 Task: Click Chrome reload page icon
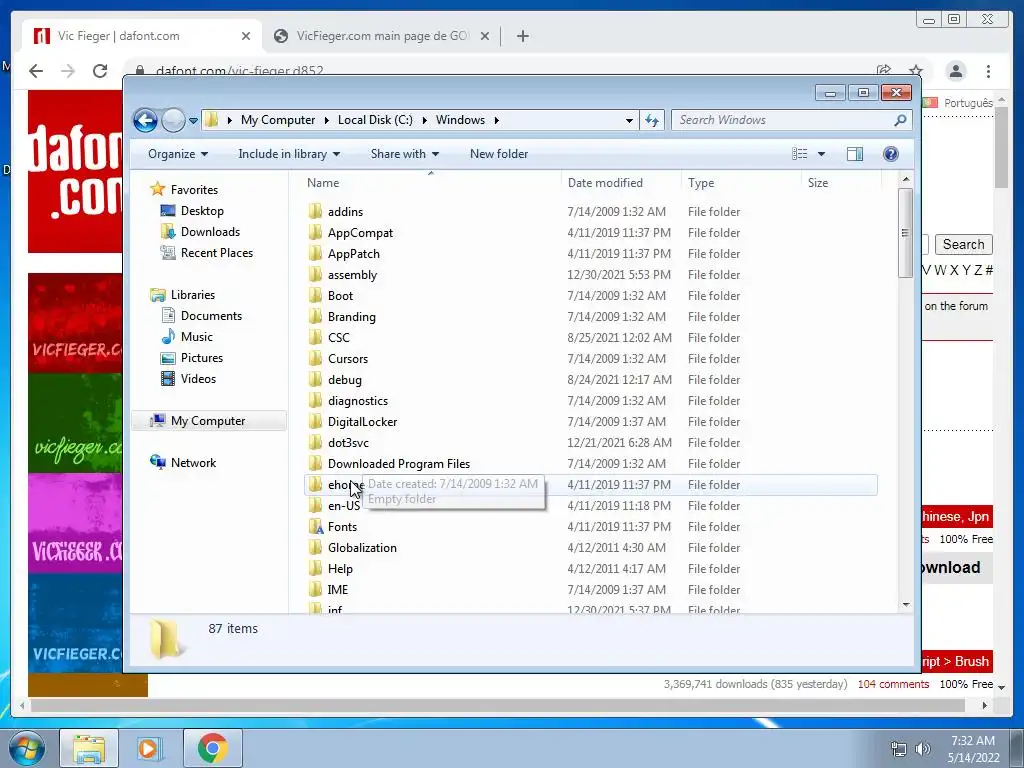[x=100, y=71]
